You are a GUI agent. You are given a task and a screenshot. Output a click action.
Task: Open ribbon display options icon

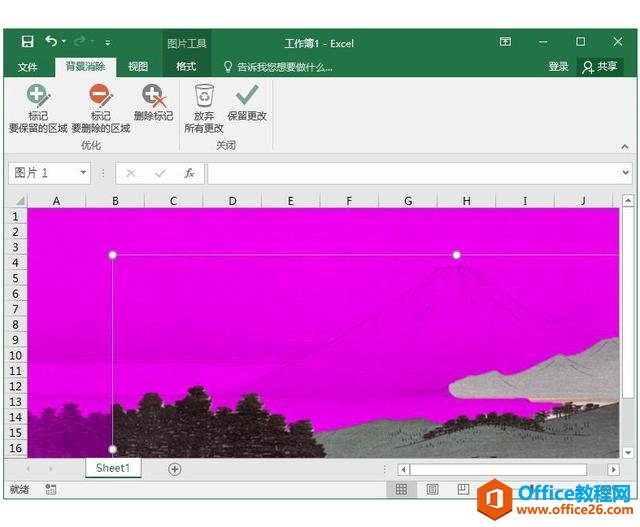[505, 42]
